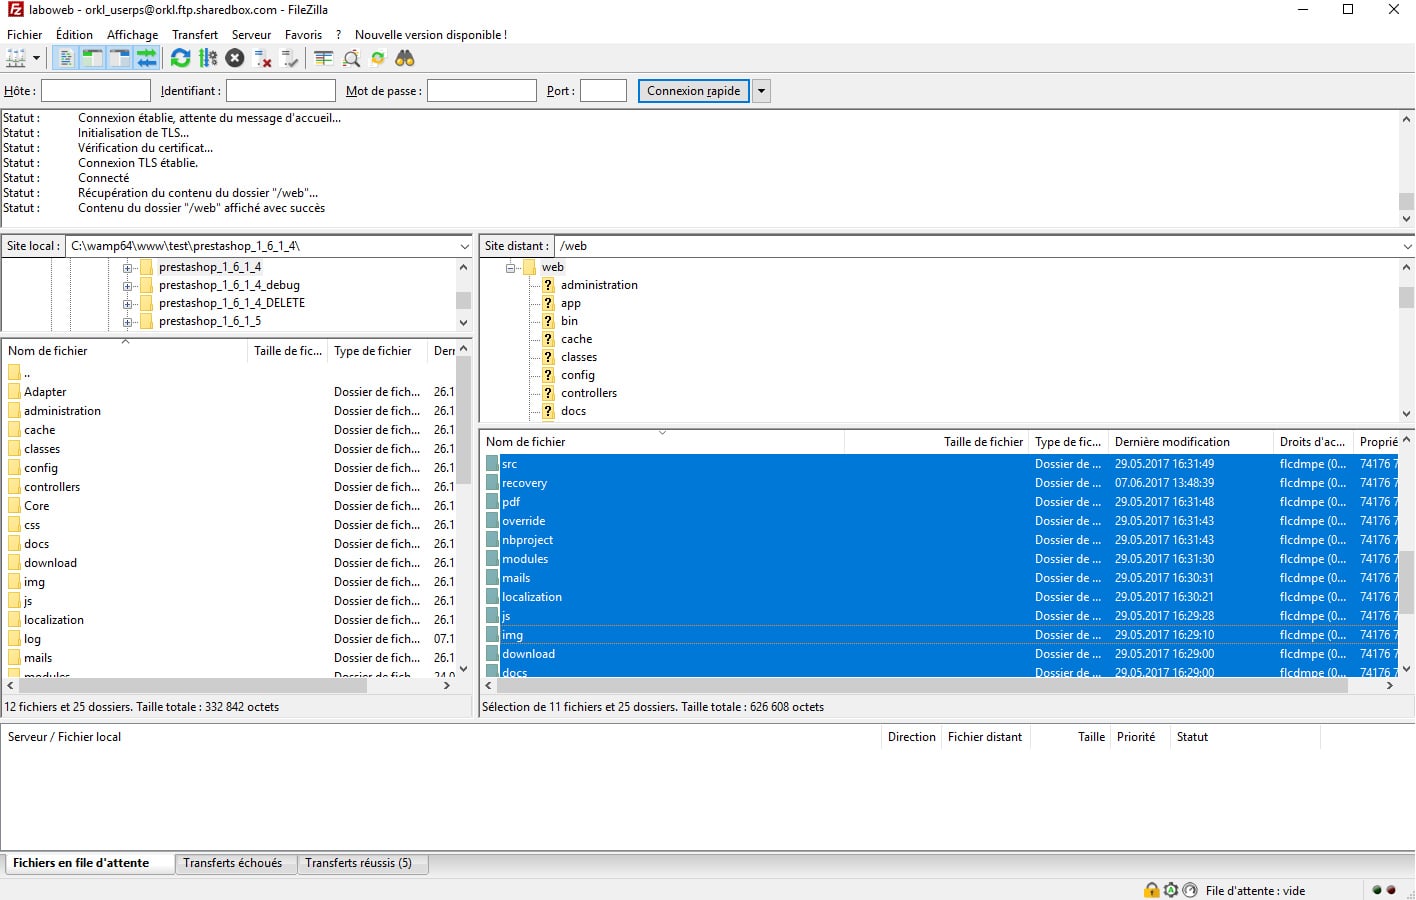The height and width of the screenshot is (900, 1416).
Task: Click the encryption lock icon in status bar
Action: 1152,890
